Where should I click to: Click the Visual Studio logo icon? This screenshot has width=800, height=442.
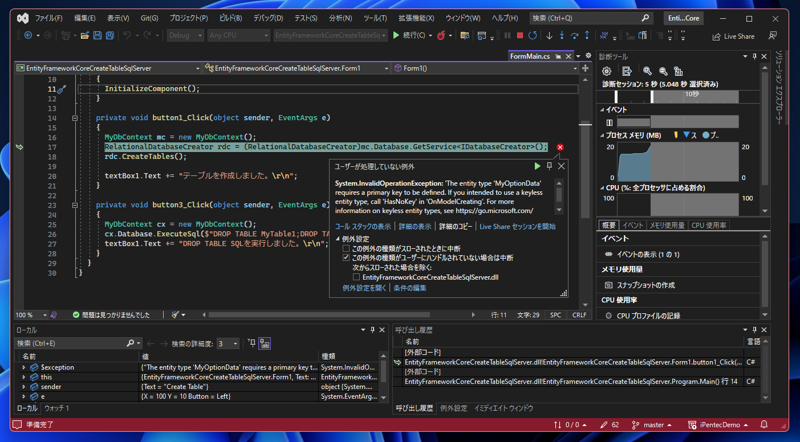pos(22,18)
